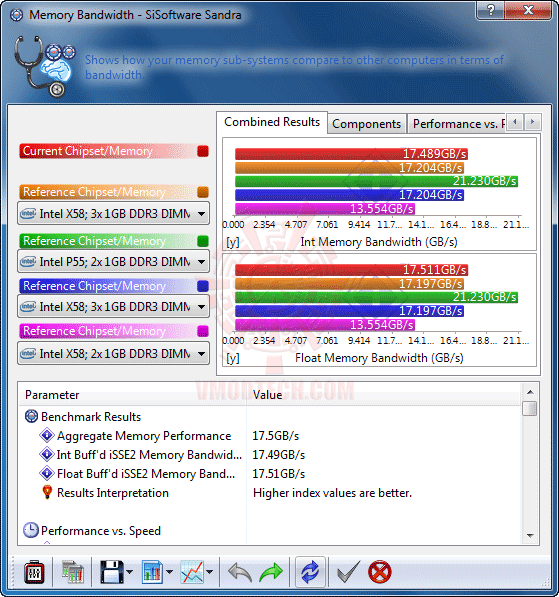Image resolution: width=559 pixels, height=597 pixels.
Task: Toggle the green Reference Chipset/Memory checkbox
Action: (203, 241)
